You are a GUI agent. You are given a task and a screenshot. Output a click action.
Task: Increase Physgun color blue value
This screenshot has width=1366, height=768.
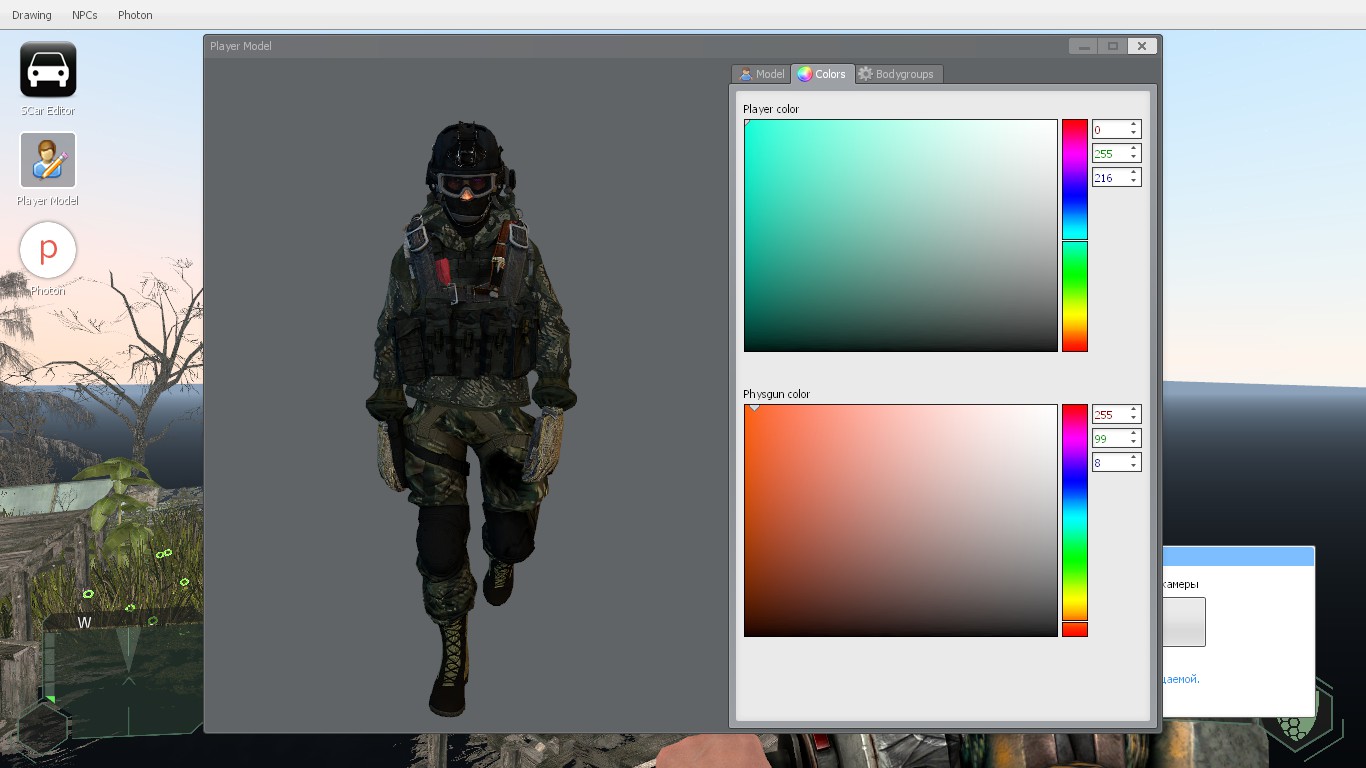pyautogui.click(x=1134, y=459)
